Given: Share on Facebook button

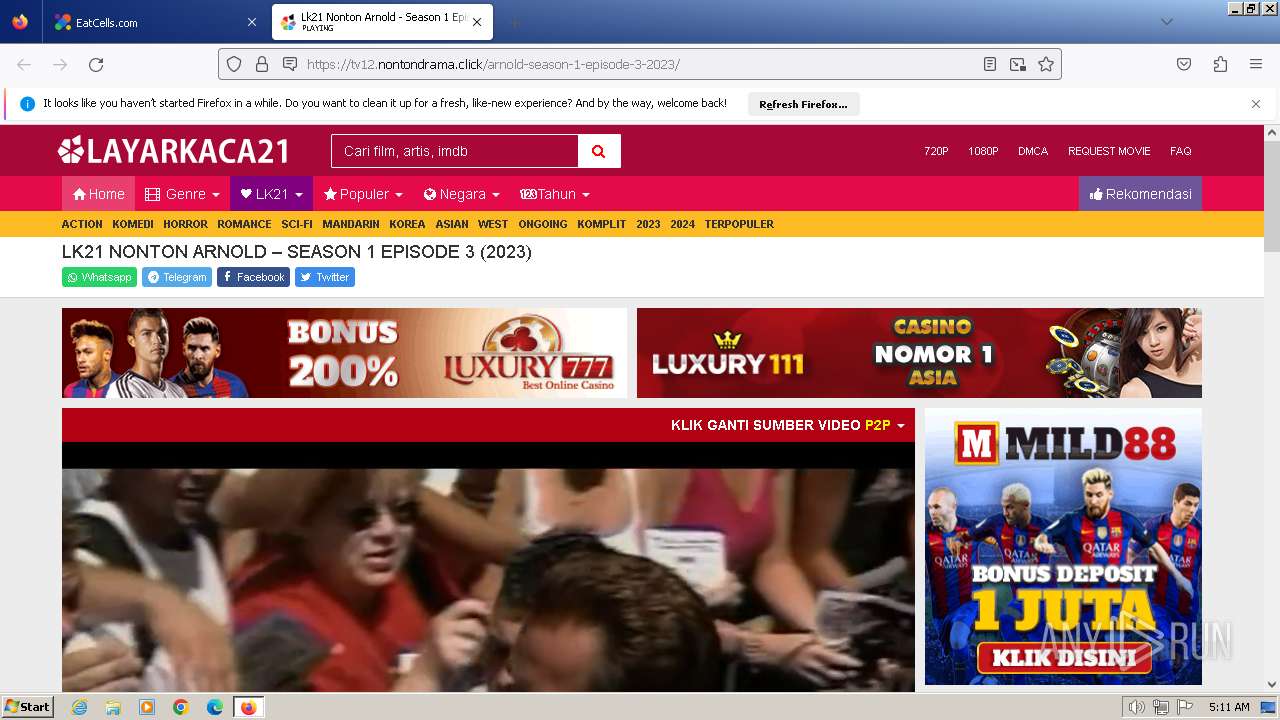Looking at the screenshot, I should (x=253, y=277).
